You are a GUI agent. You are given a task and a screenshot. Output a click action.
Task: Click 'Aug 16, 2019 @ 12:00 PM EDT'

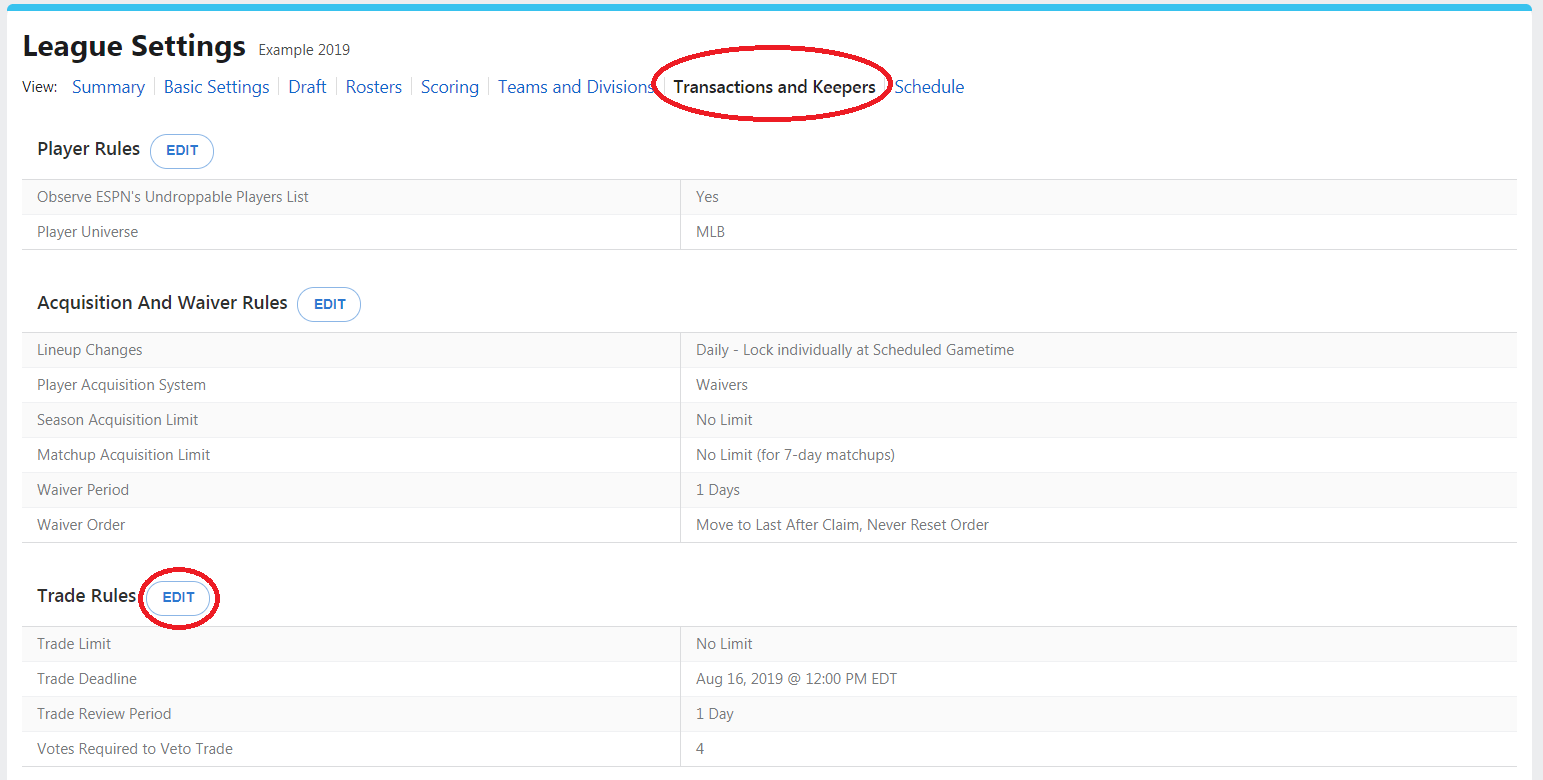click(797, 679)
